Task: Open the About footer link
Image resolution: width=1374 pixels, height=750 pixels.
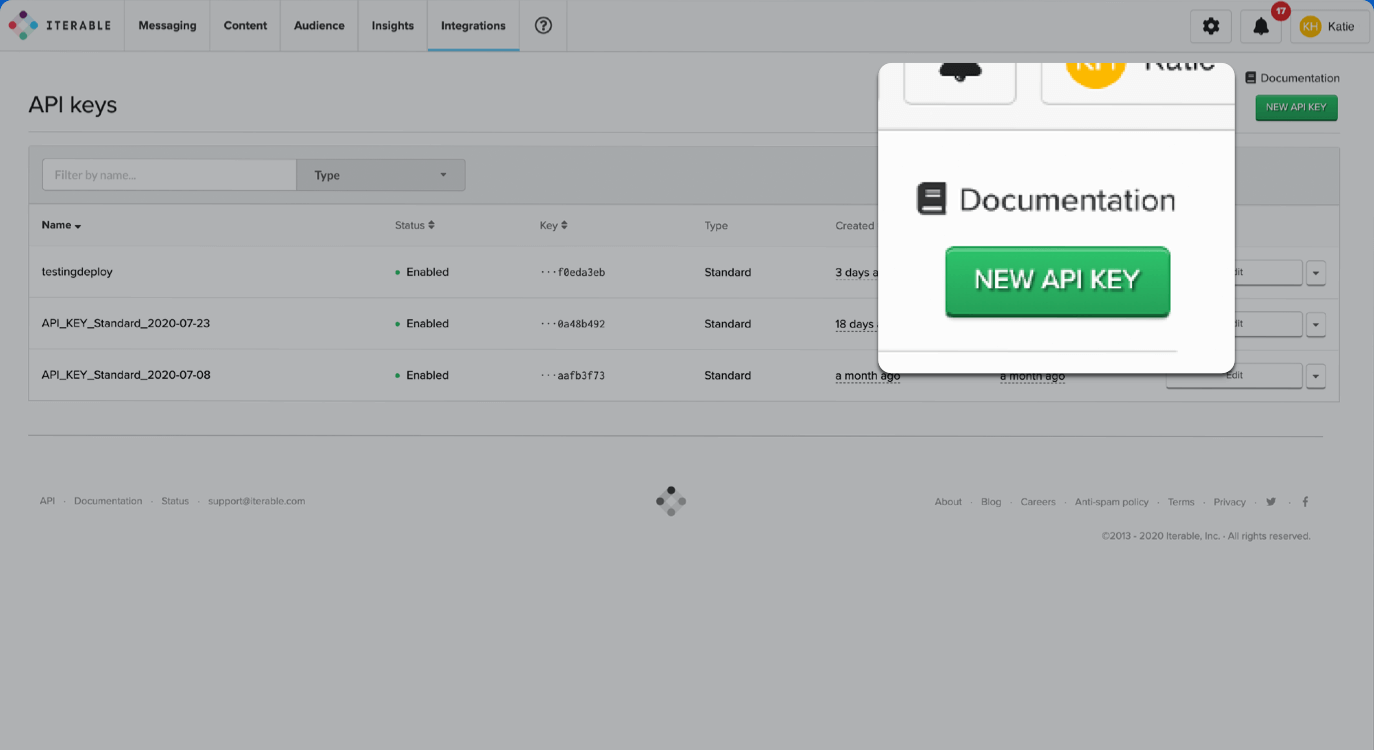Action: tap(948, 502)
